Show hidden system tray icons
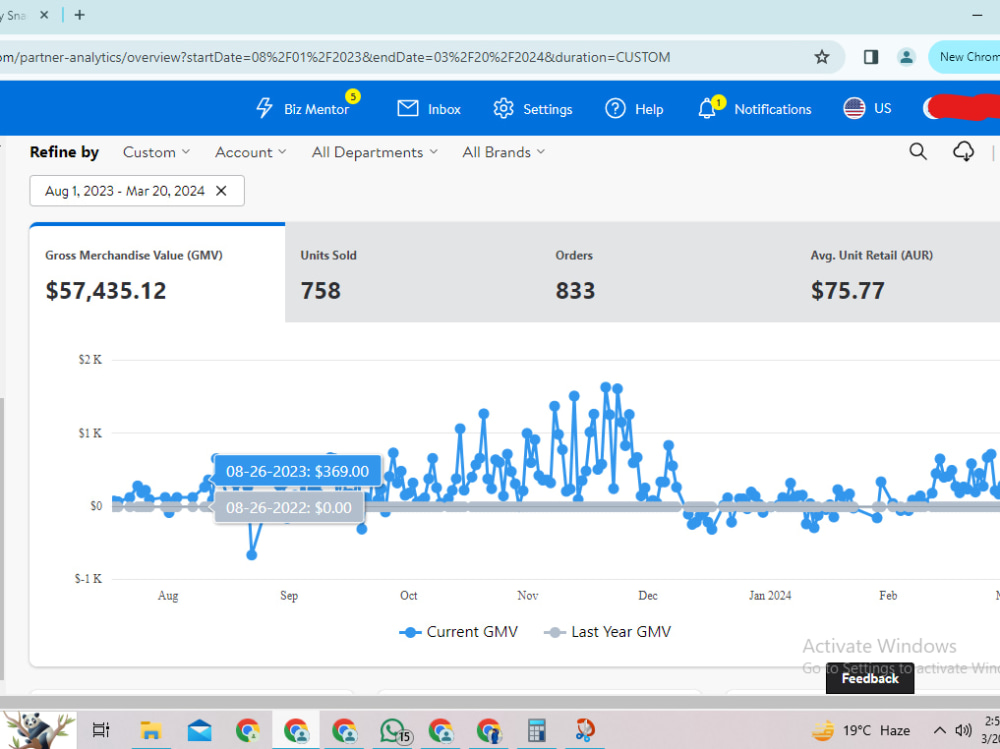 coord(939,730)
